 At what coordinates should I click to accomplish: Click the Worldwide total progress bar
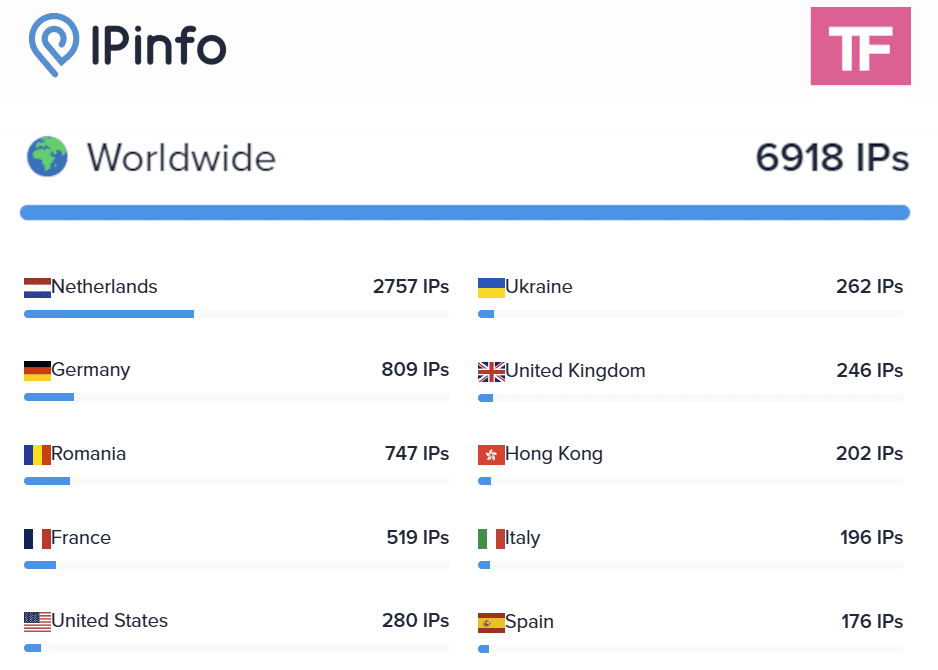pyautogui.click(x=464, y=212)
